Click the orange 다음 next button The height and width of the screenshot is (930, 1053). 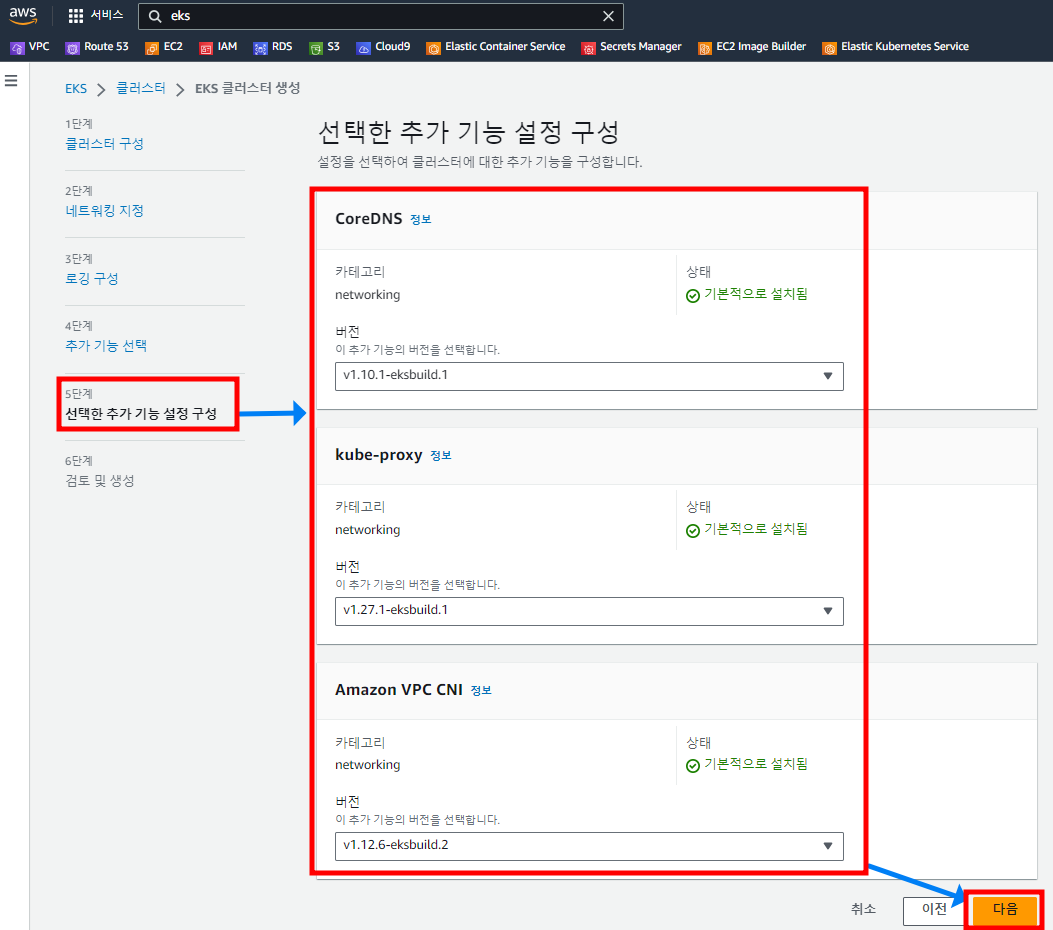pyautogui.click(x=1005, y=910)
